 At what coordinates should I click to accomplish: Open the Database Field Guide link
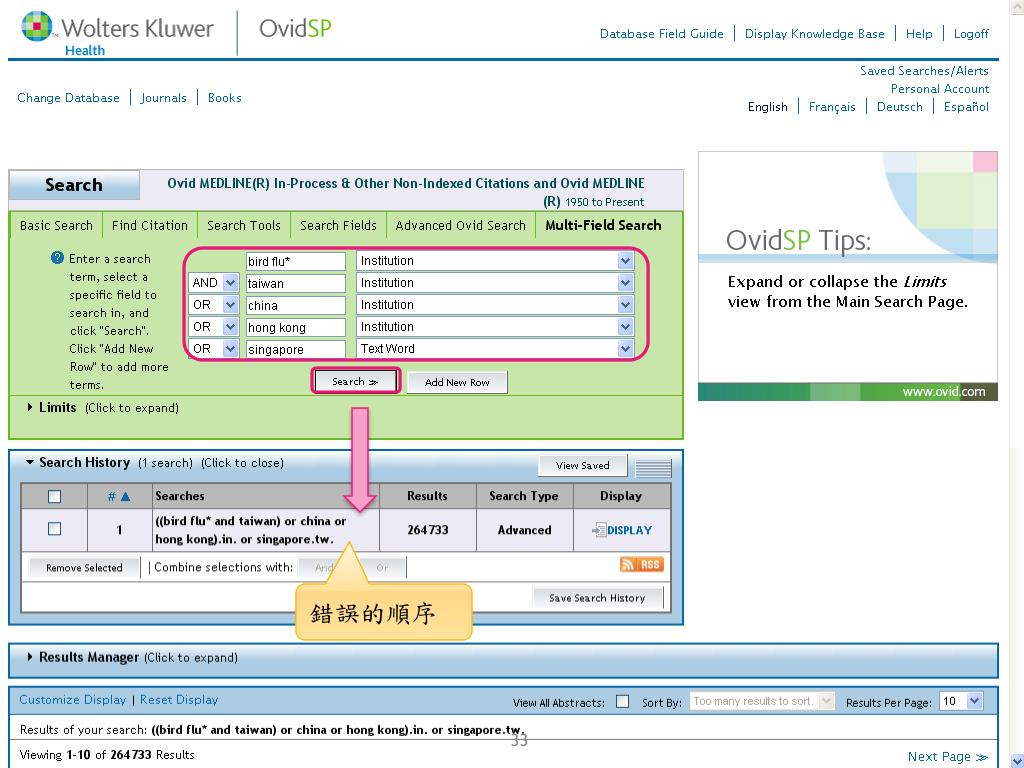(x=662, y=34)
